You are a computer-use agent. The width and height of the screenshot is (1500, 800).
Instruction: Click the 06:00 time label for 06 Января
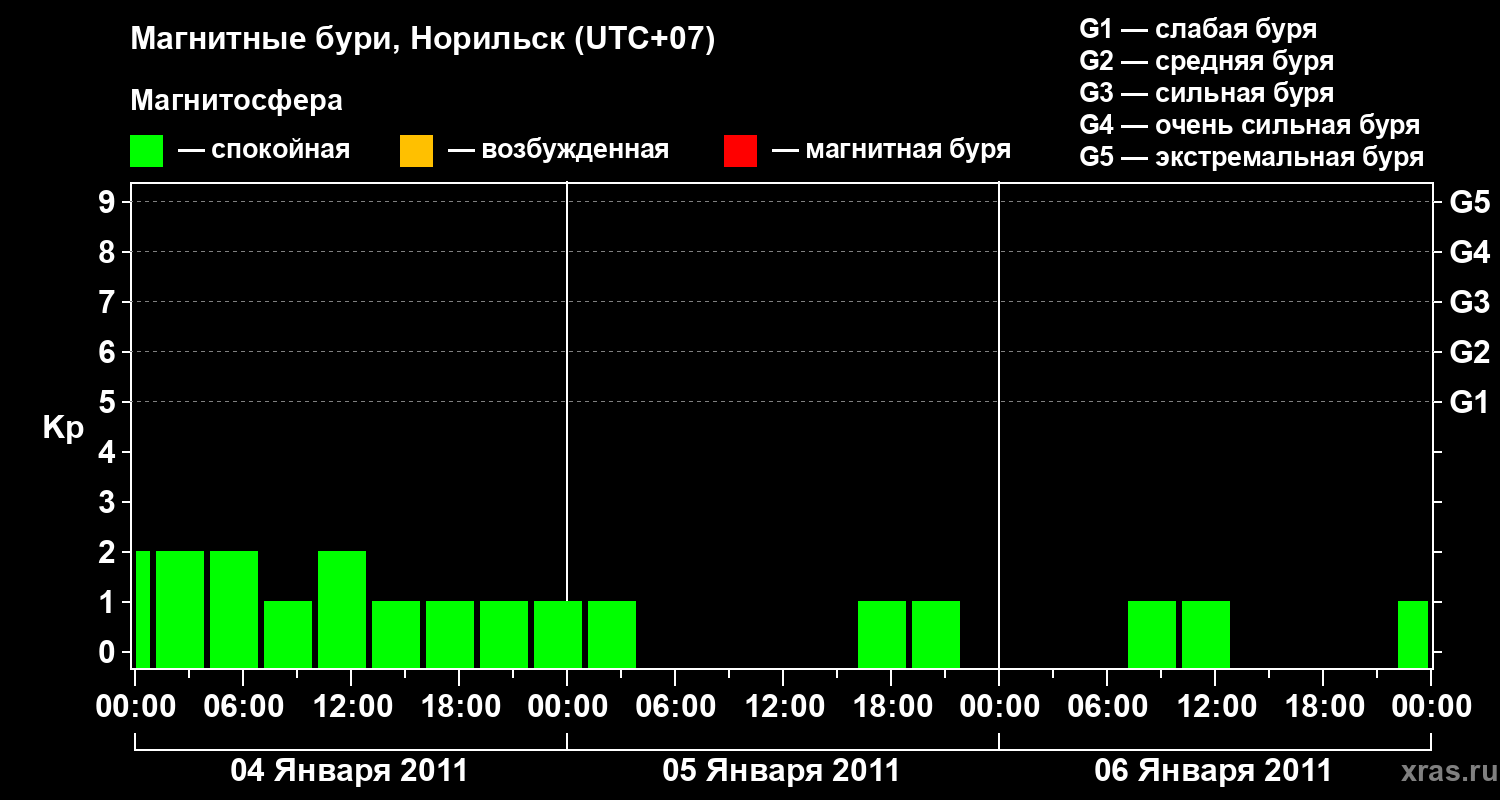pos(1107,707)
